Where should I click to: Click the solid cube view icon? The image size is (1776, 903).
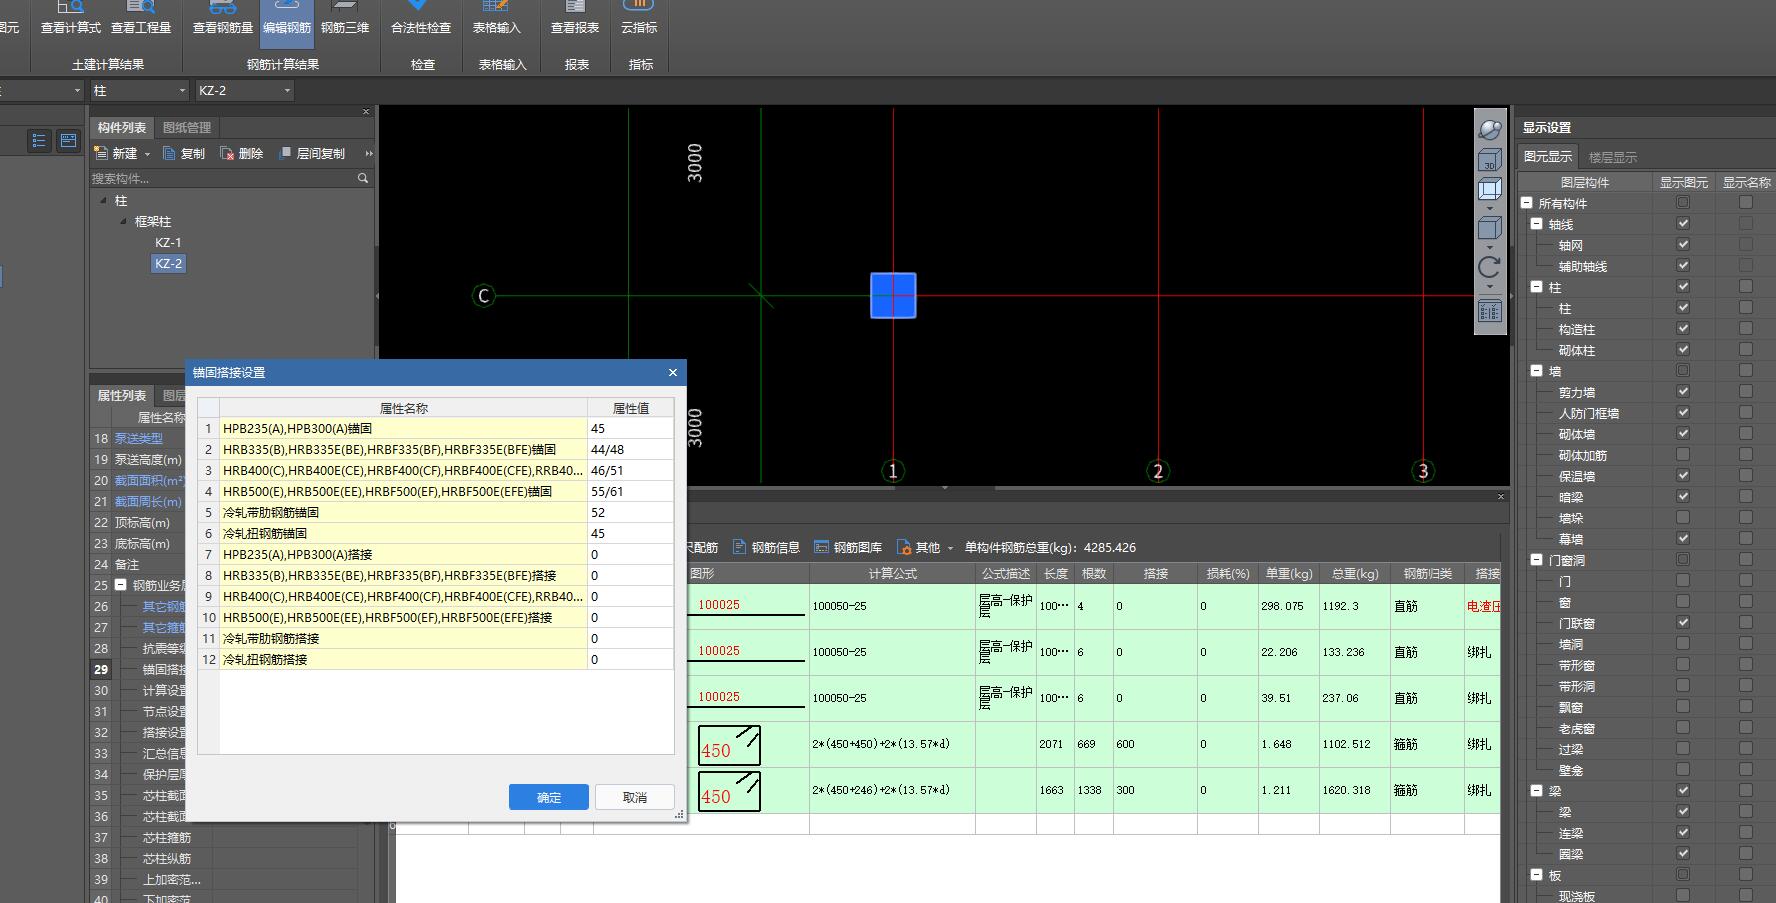pos(1490,228)
